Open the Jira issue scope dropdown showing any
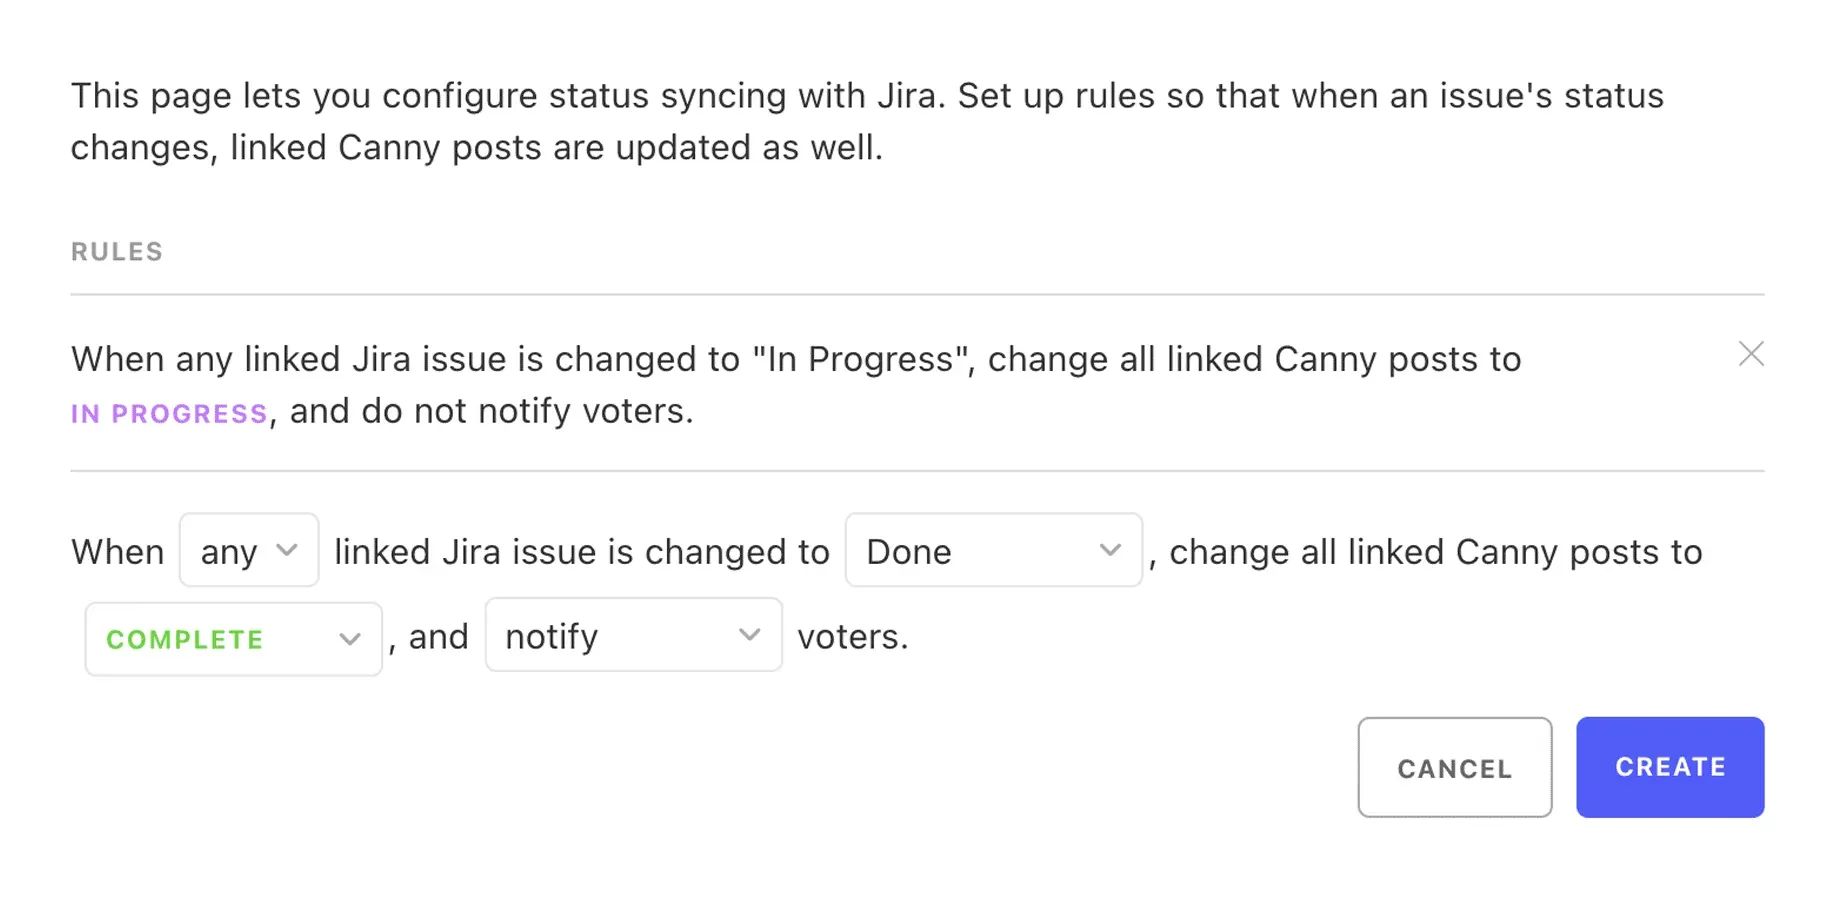This screenshot has height=900, width=1840. pyautogui.click(x=248, y=550)
